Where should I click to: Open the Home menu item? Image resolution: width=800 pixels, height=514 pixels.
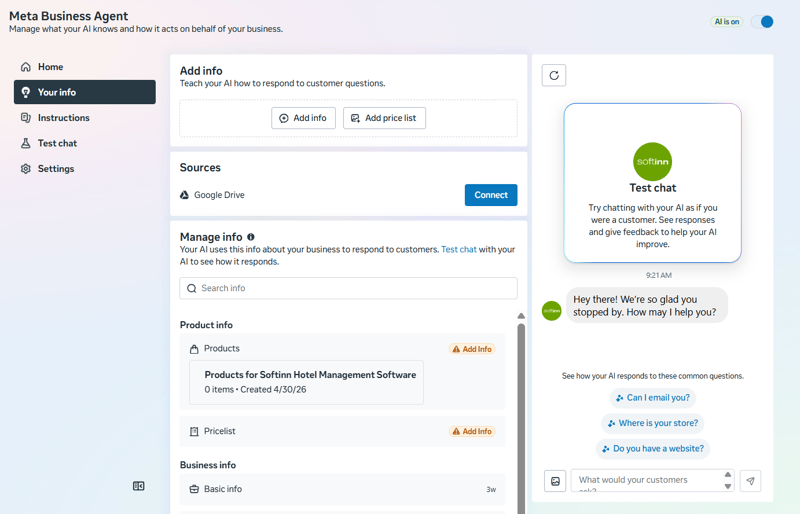coord(85,67)
